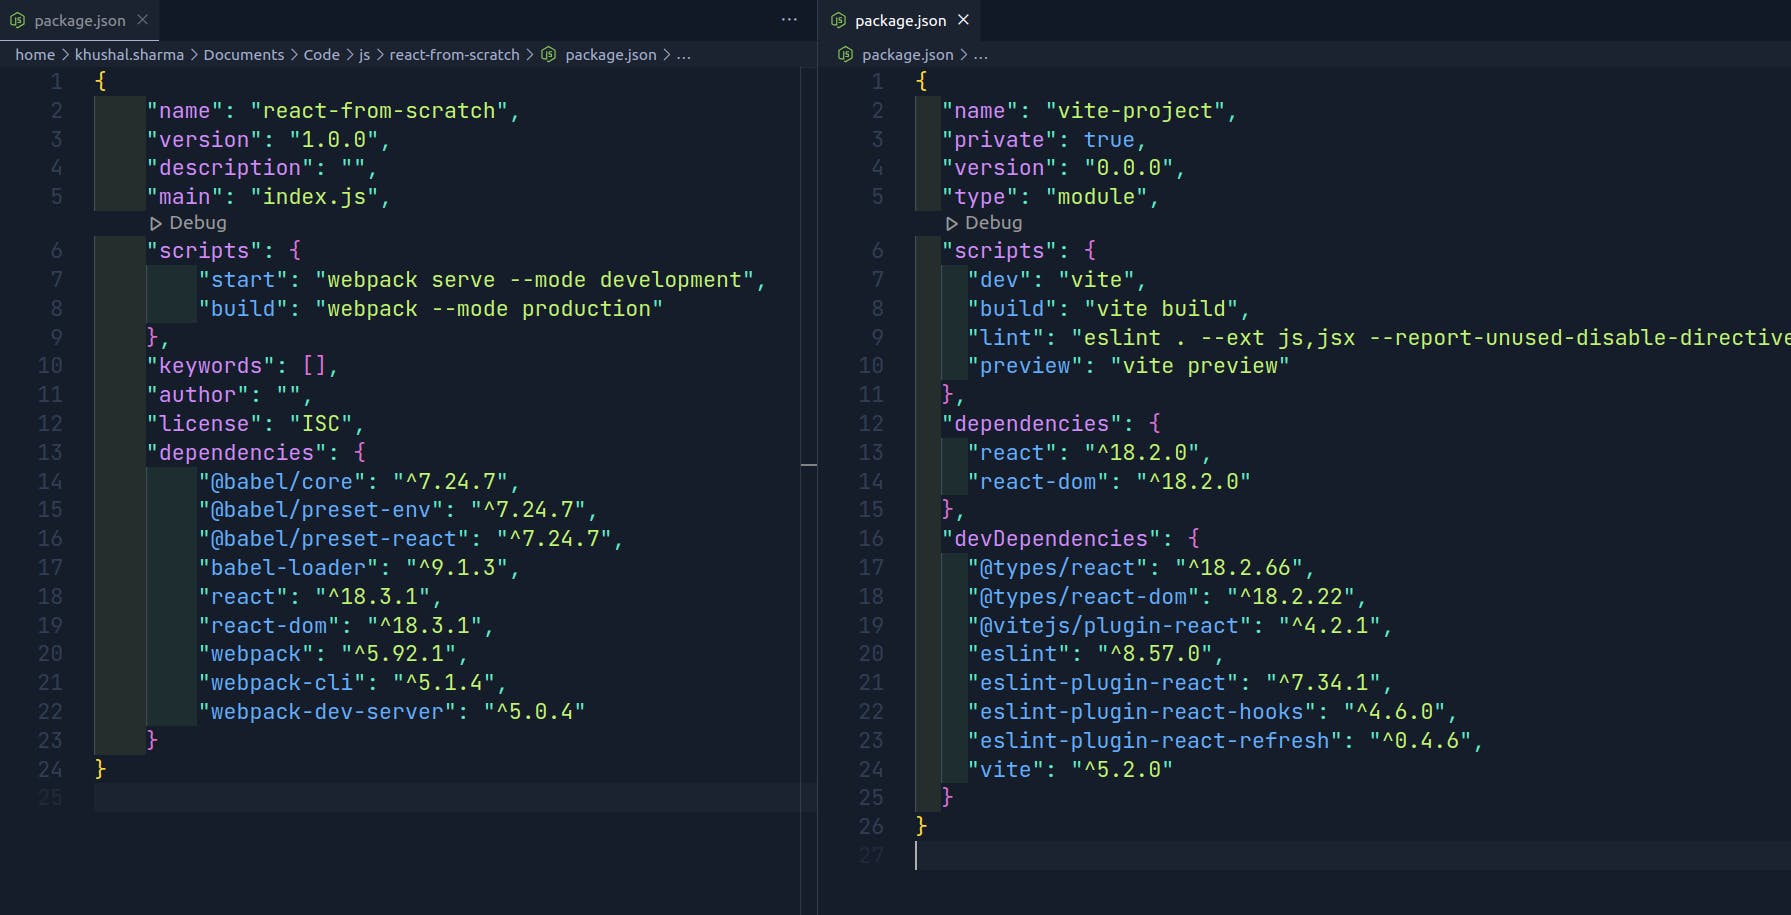Click "vite preview" script value
The height and width of the screenshot is (915, 1791).
pyautogui.click(x=1200, y=366)
